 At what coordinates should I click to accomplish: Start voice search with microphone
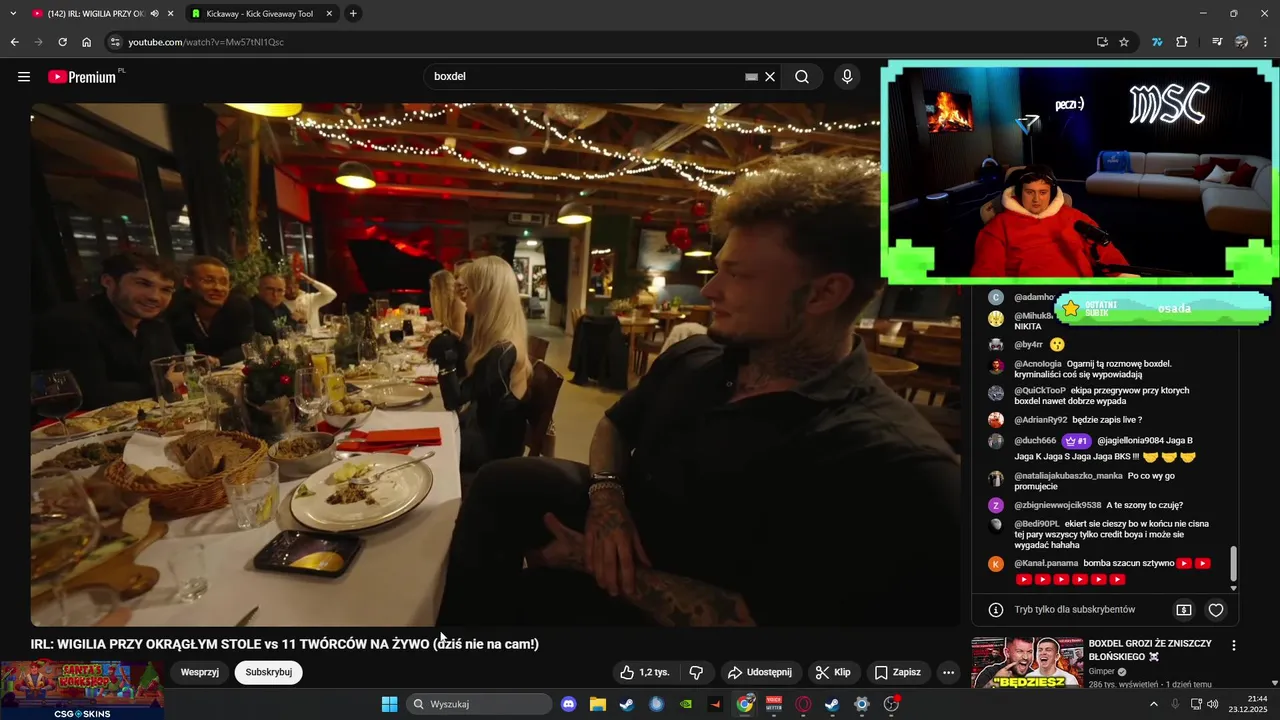click(847, 77)
